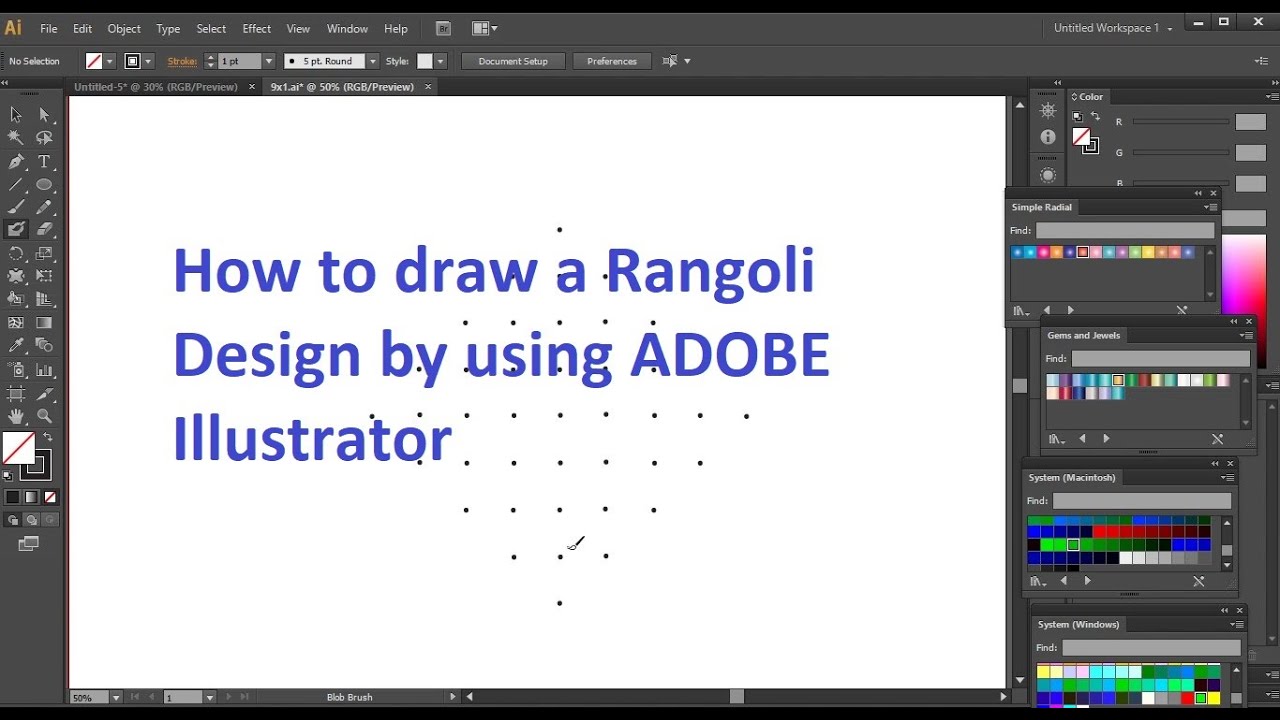Click the Find field in System (Macintosh)
Screen dimensions: 1280x720
(x=1142, y=501)
